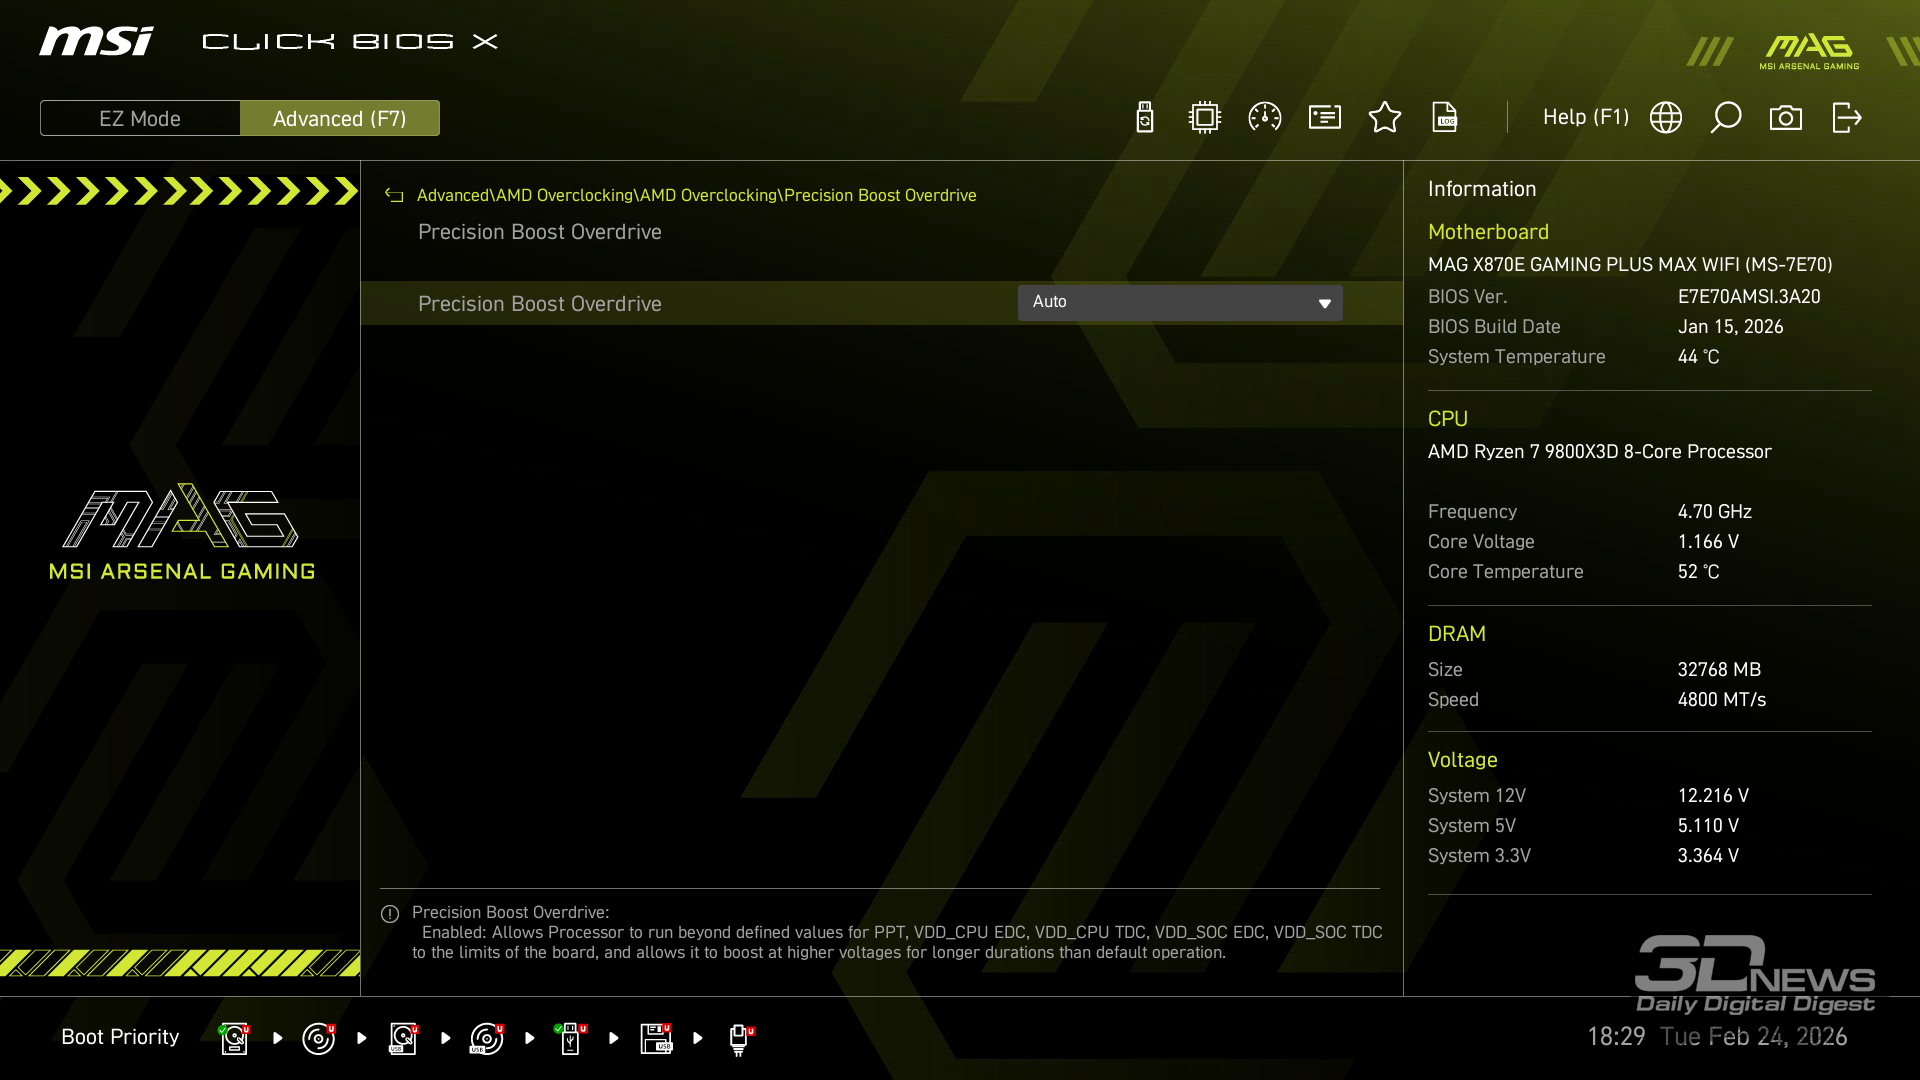Viewport: 1920px width, 1080px height.
Task: Take a screenshot with the camera icon
Action: click(x=1786, y=118)
